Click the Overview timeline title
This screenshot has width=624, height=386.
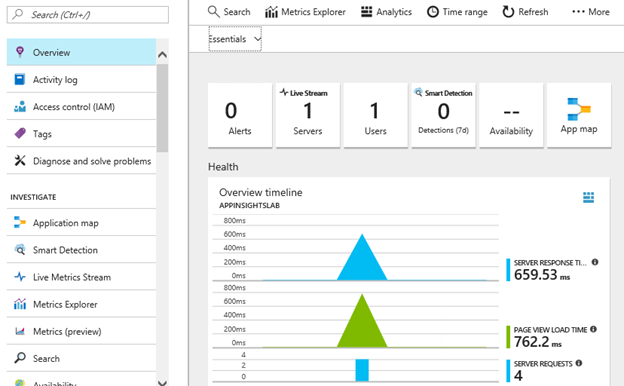tap(261, 192)
